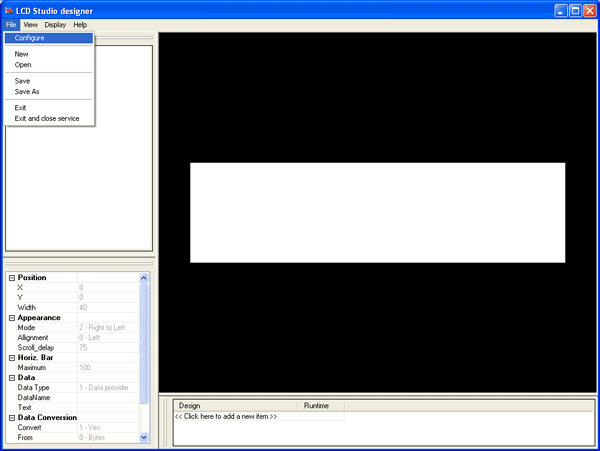Screen dimensions: 600x451
Task: Click the From value 0 - Bytes
Action: [108, 437]
